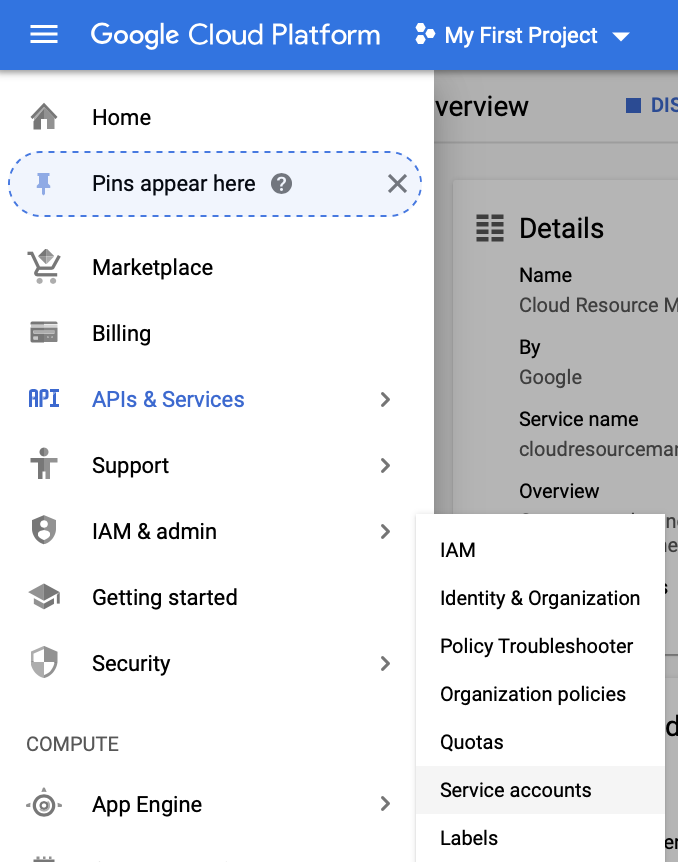Viewport: 678px width, 862px height.
Task: Click the Marketplace shopping cart icon
Action: (x=44, y=267)
